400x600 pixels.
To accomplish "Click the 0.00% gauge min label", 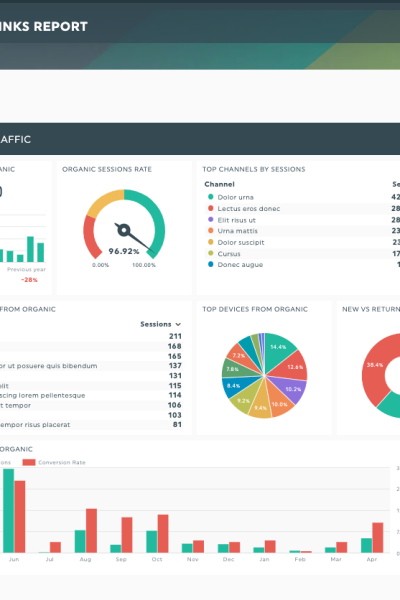I will point(100,265).
